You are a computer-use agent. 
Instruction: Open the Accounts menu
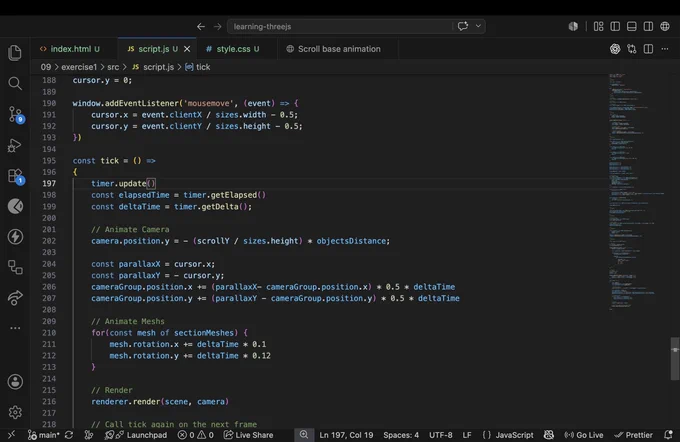15,382
